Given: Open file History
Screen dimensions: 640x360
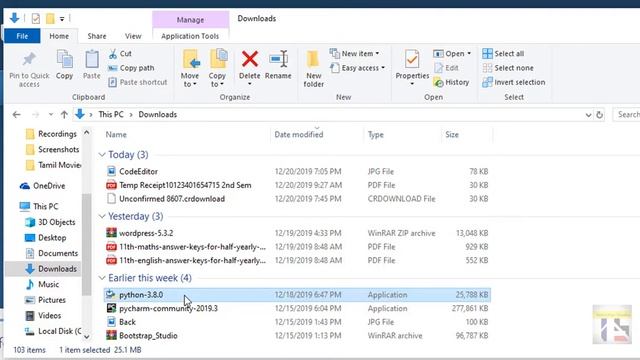Looking at the screenshot, I should (x=451, y=82).
